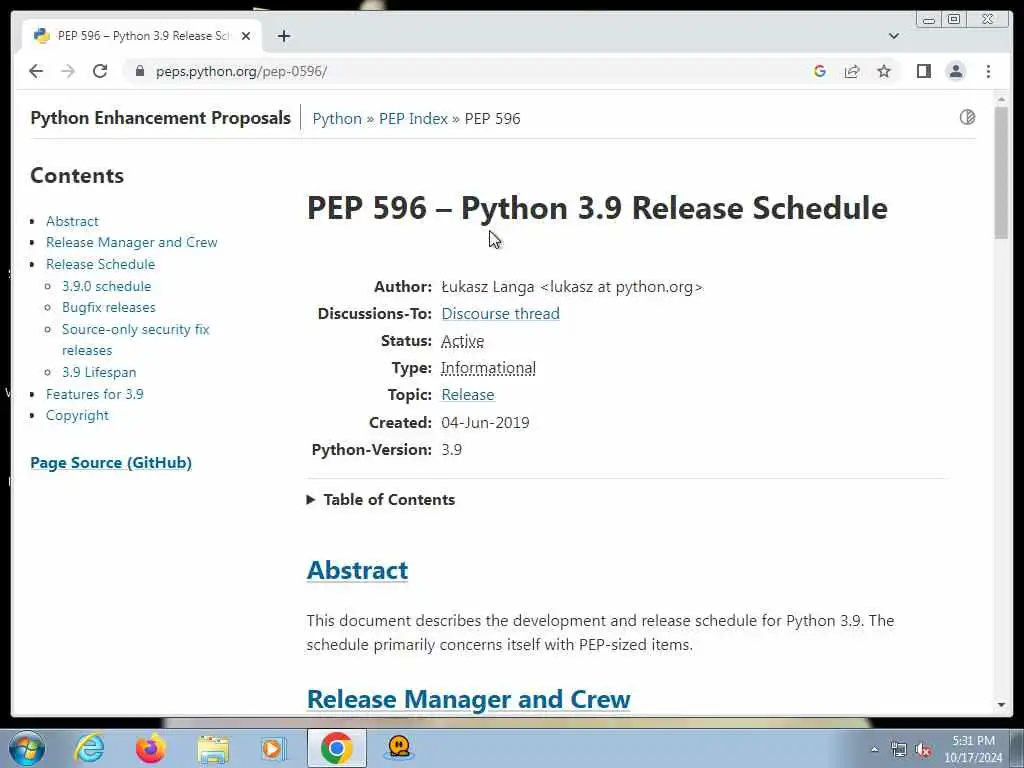The height and width of the screenshot is (768, 1024).
Task: Click the browser forward arrow
Action: coord(68,71)
